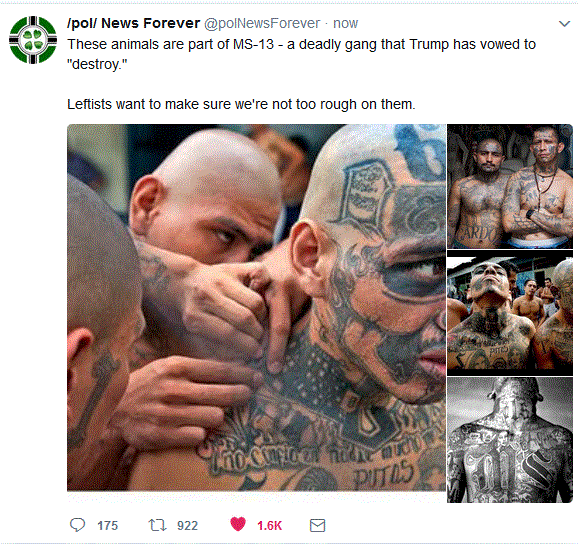Open the "now" timestamp link
The height and width of the screenshot is (544, 578).
pos(345,23)
